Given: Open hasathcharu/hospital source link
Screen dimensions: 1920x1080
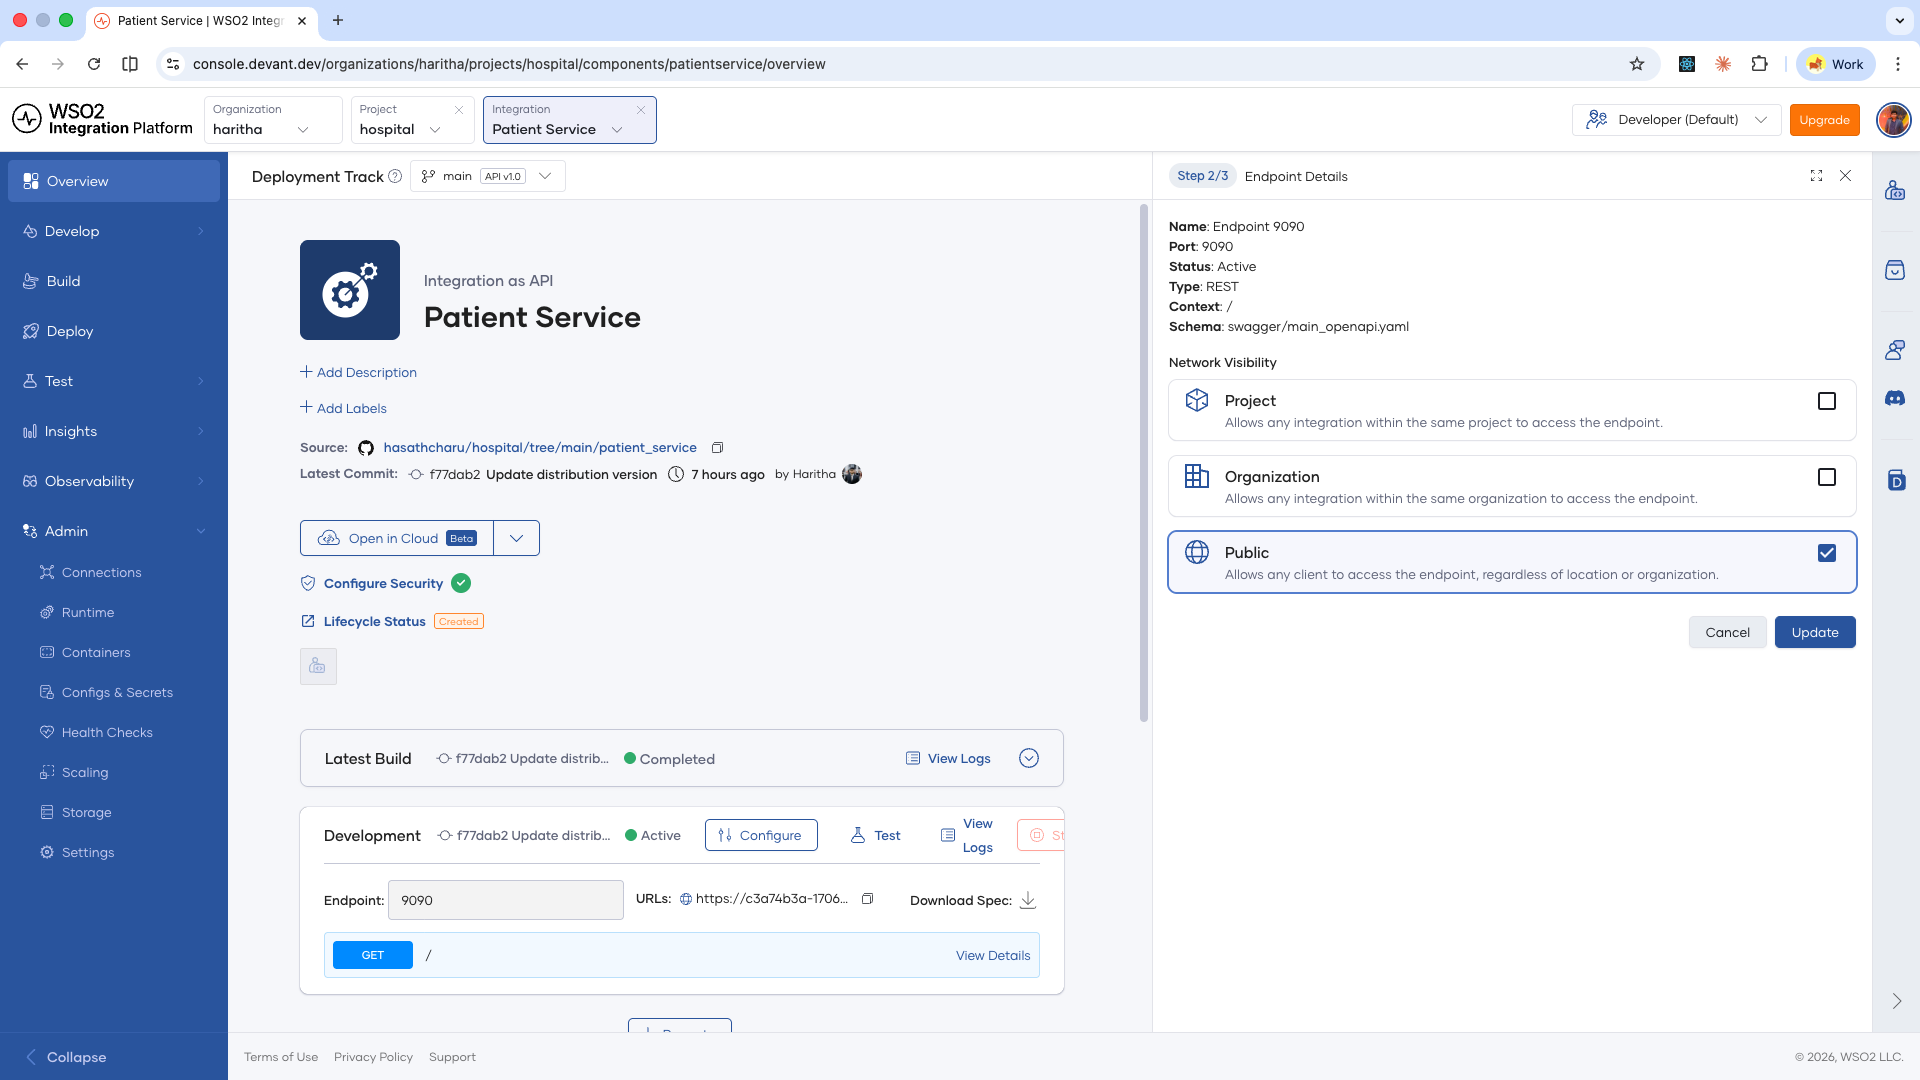Looking at the screenshot, I should click(x=540, y=448).
